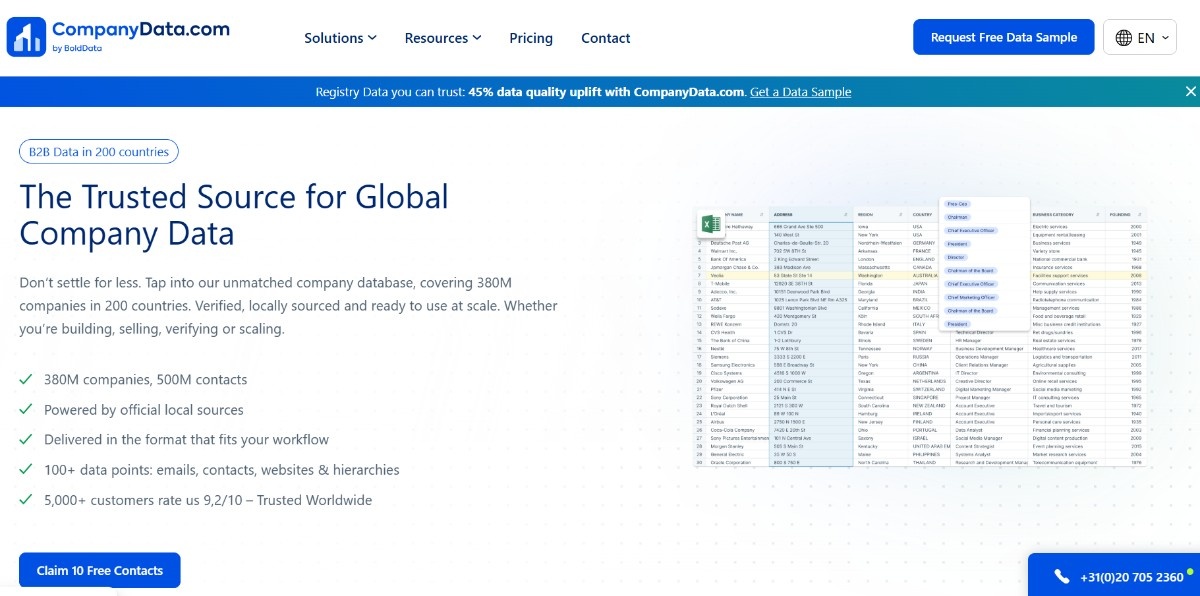Viewport: 1200px width, 596px height.
Task: Click the phone handset icon
Action: 1062,577
